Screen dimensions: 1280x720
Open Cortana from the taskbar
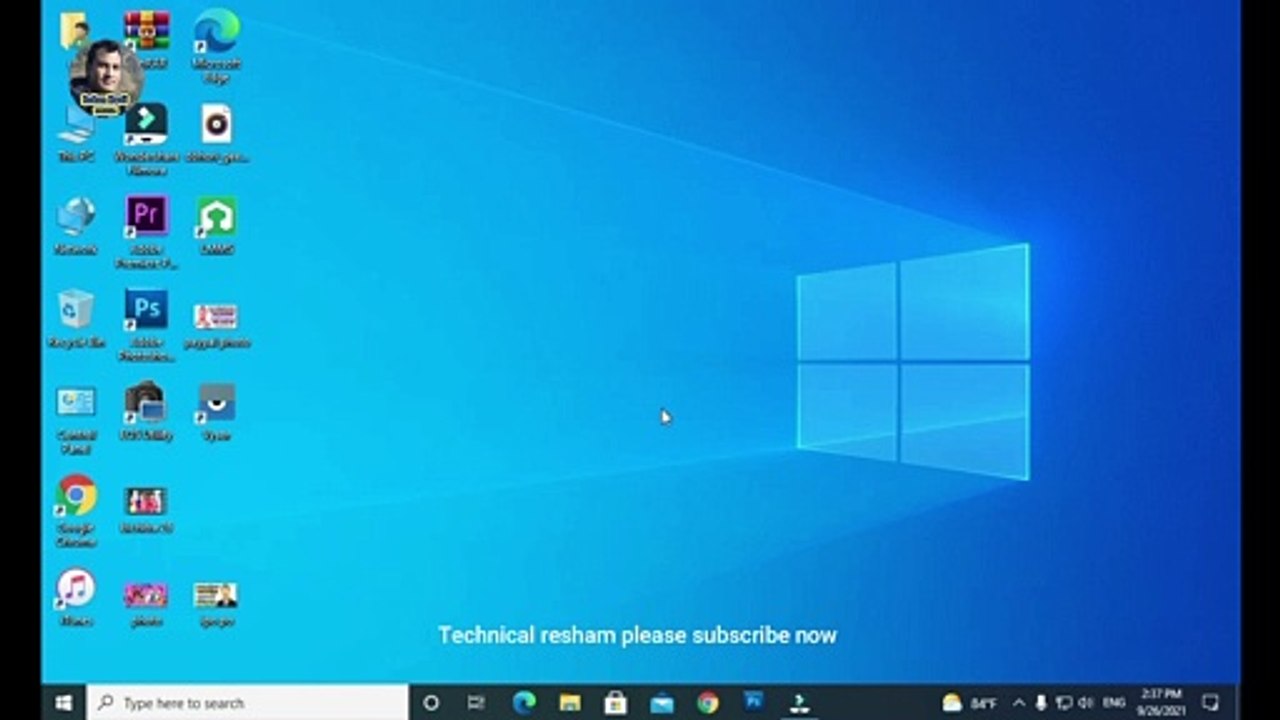tap(431, 703)
